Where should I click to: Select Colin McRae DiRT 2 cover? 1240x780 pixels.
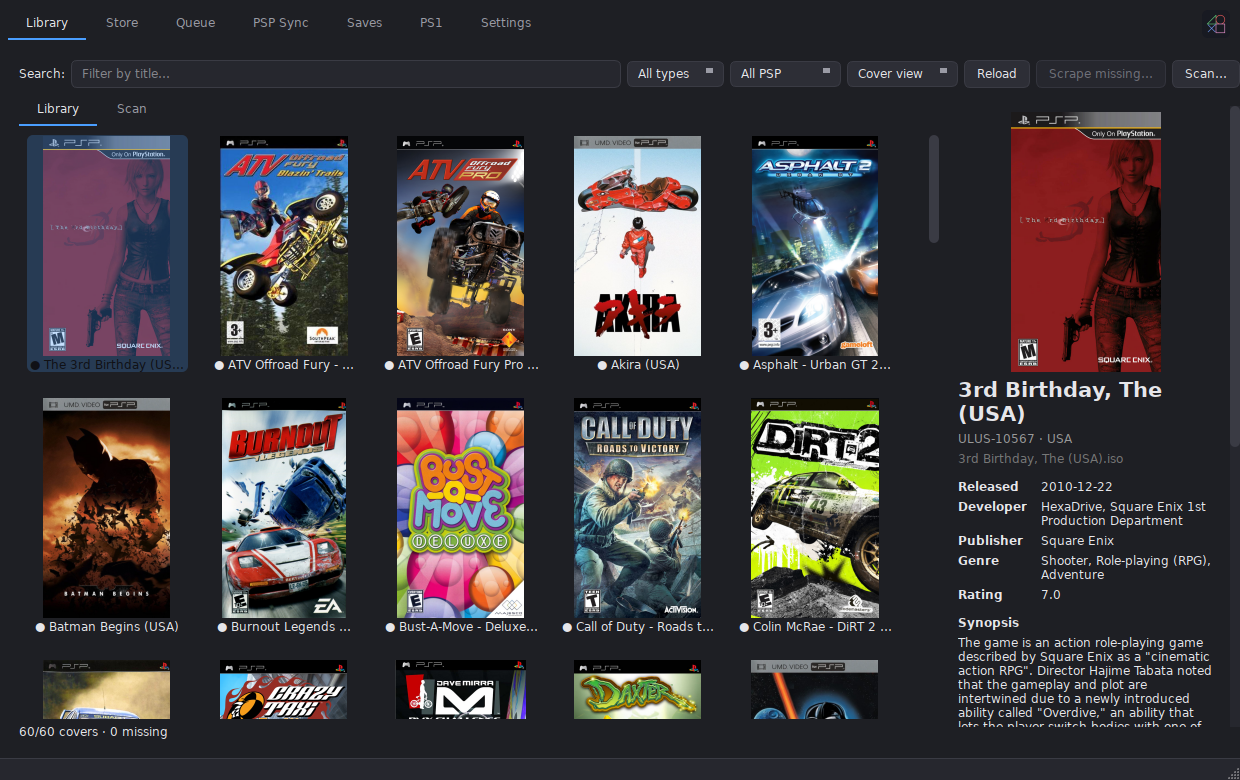[x=815, y=508]
